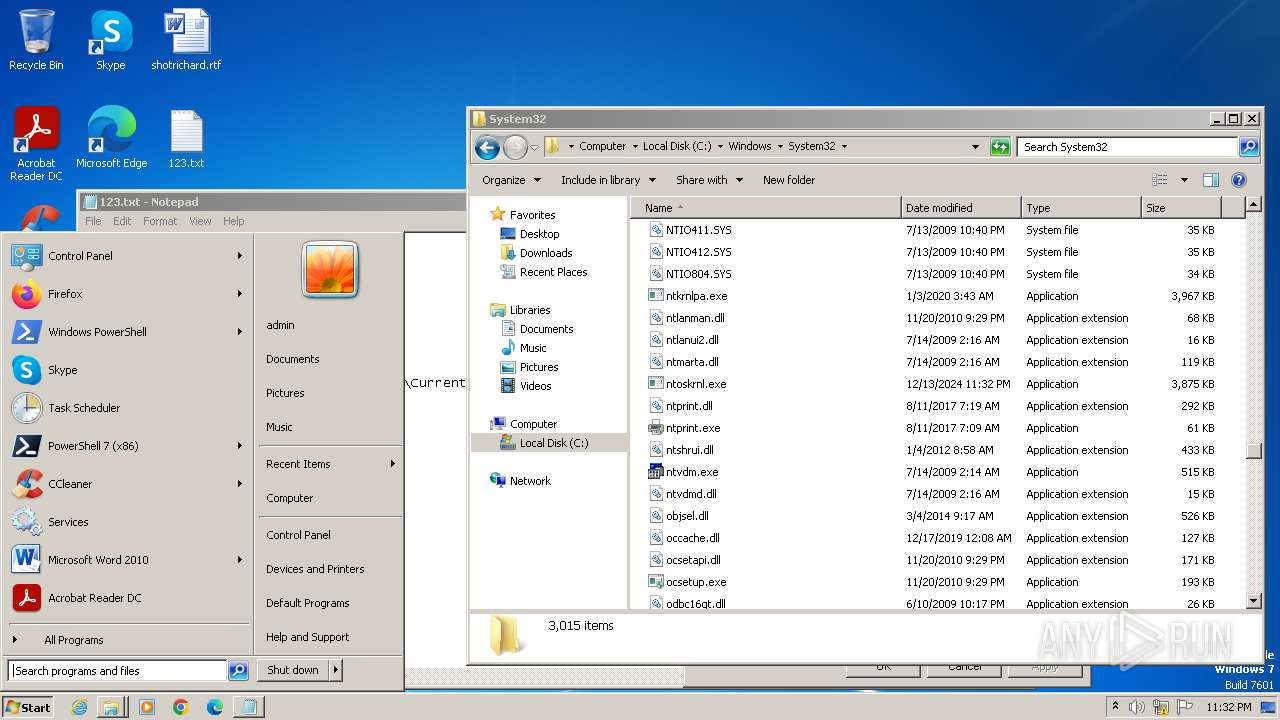Select ntvdm.exe file

coord(692,472)
